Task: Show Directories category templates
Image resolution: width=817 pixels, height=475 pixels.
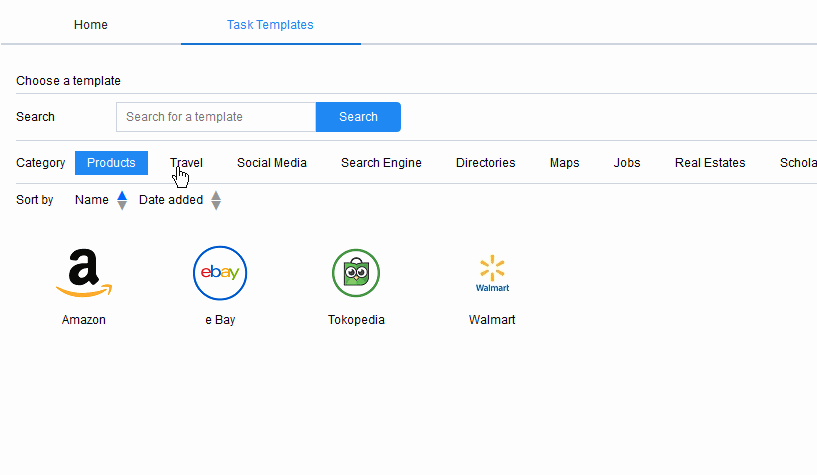Action: (x=485, y=163)
